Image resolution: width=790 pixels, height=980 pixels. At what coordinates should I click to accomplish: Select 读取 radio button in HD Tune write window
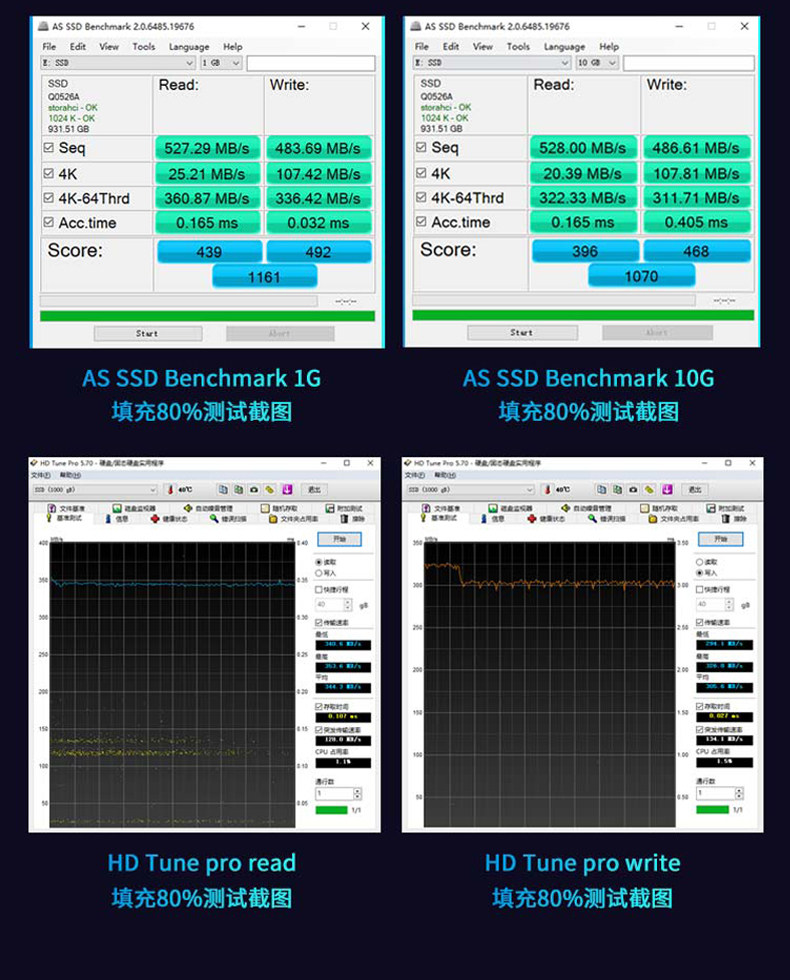[699, 562]
